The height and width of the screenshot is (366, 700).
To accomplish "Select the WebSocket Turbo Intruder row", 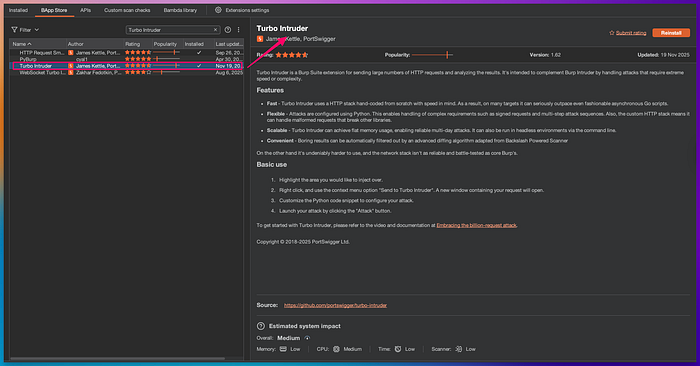I will click(x=127, y=72).
